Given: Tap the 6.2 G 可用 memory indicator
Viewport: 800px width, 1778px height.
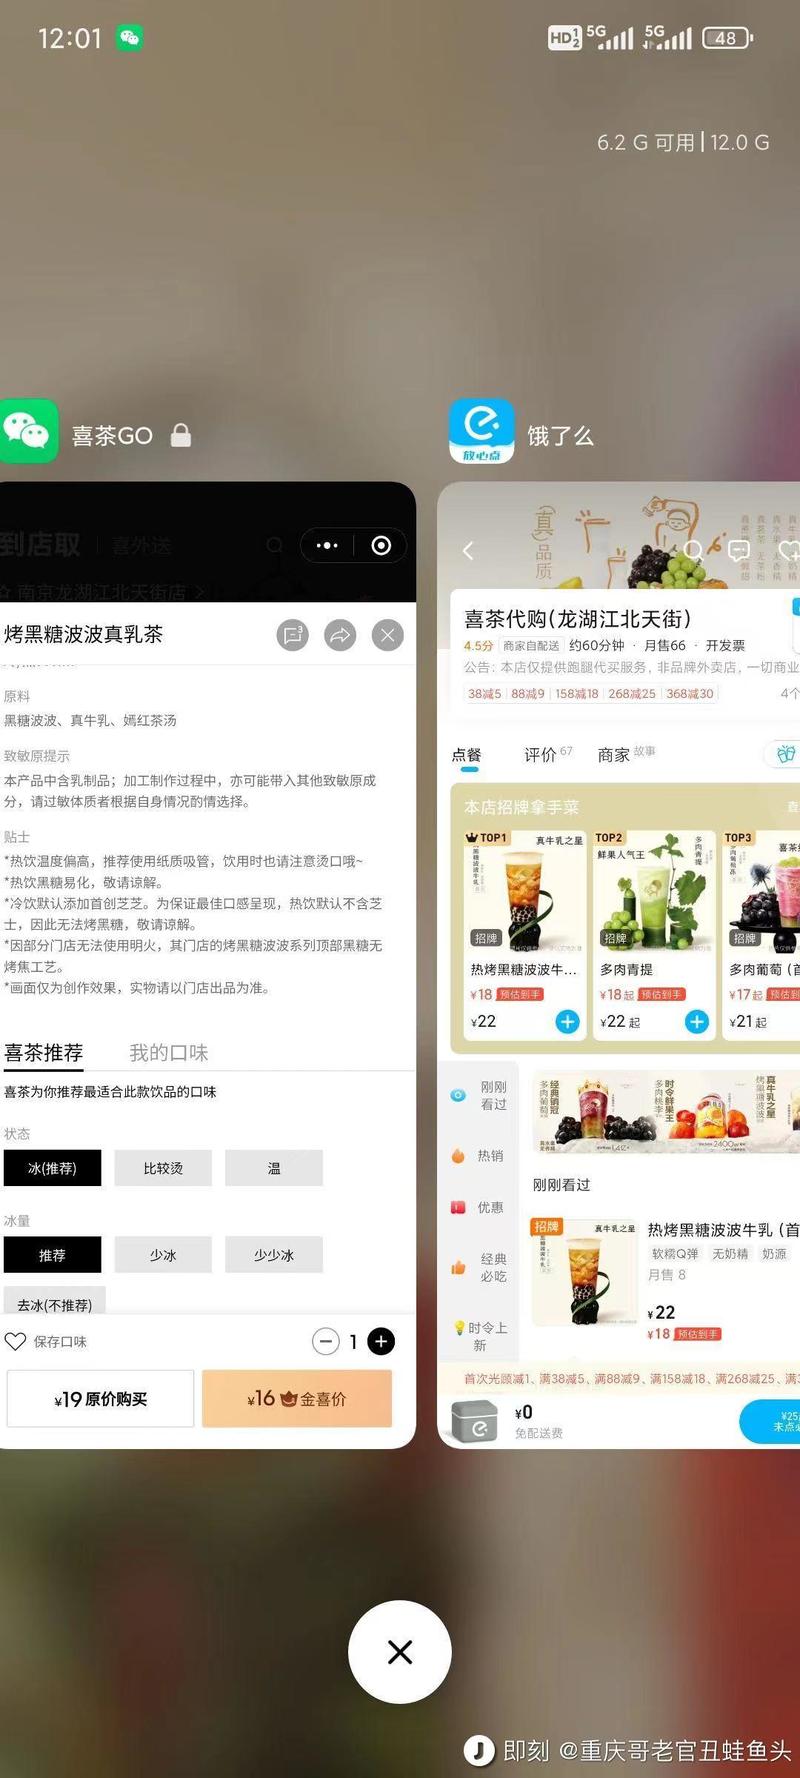Looking at the screenshot, I should pyautogui.click(x=645, y=142).
